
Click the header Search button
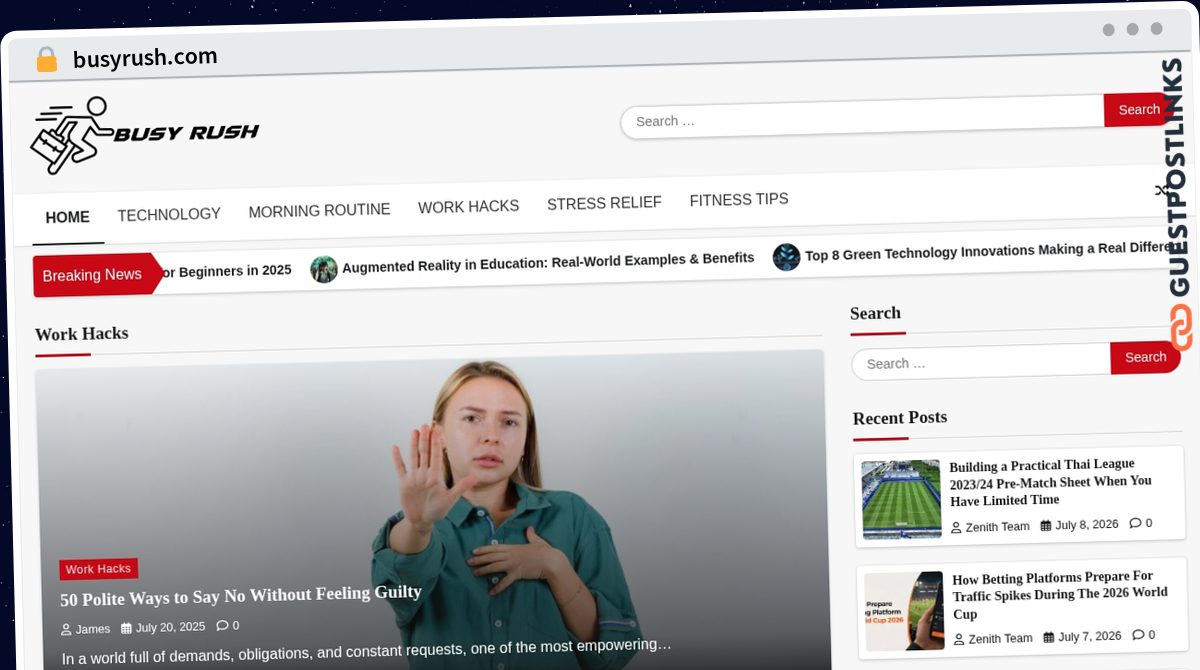click(x=1139, y=109)
